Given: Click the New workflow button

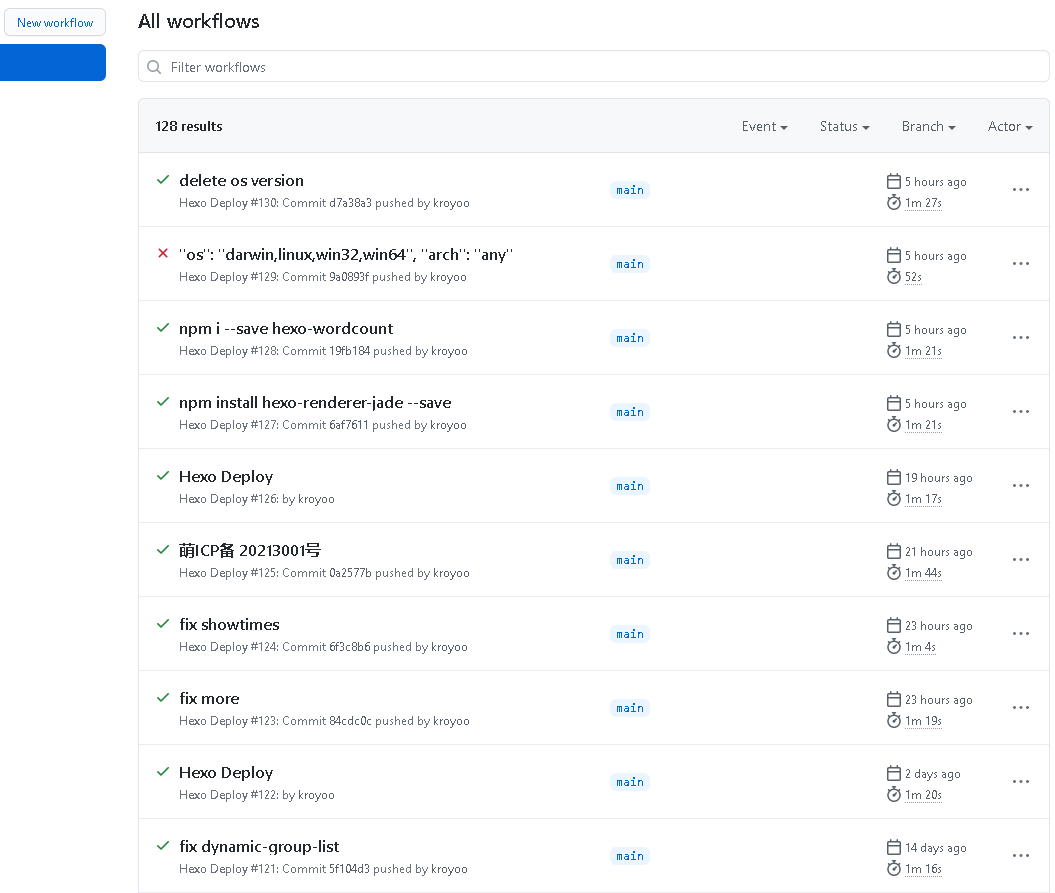Looking at the screenshot, I should coord(55,23).
